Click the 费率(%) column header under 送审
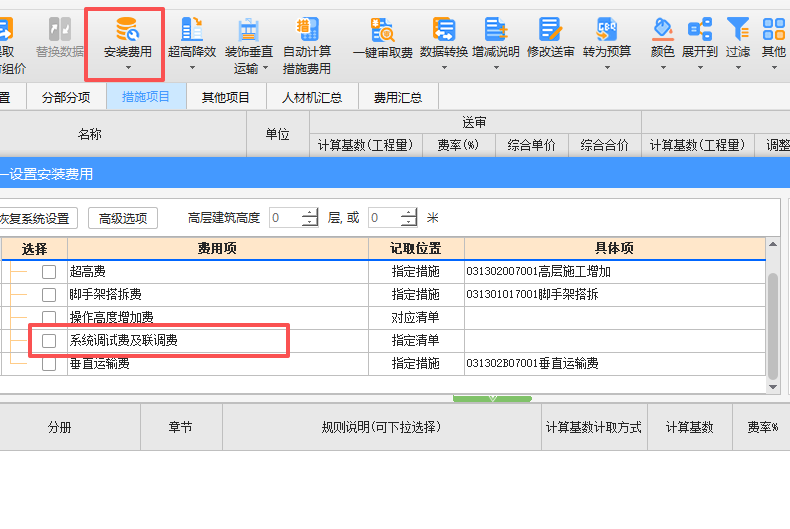Image resolution: width=790 pixels, height=529 pixels. [x=458, y=146]
